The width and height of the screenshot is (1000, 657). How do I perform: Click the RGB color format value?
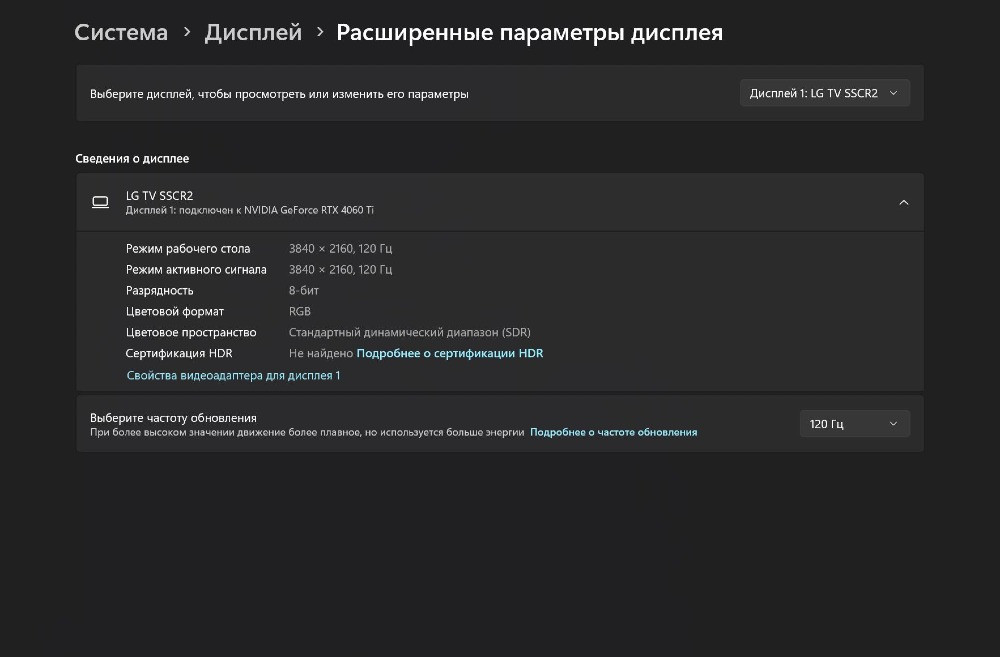tap(300, 311)
